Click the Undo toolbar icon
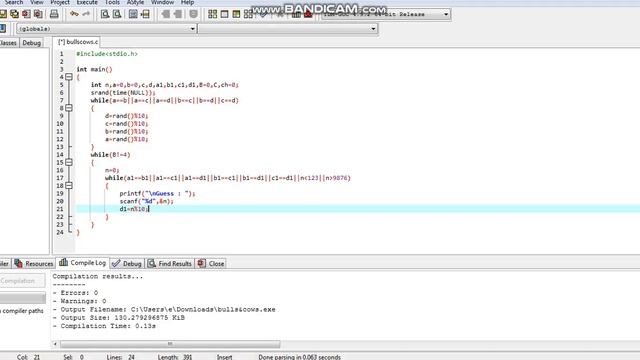This screenshot has width=640, height=360. [74, 14]
